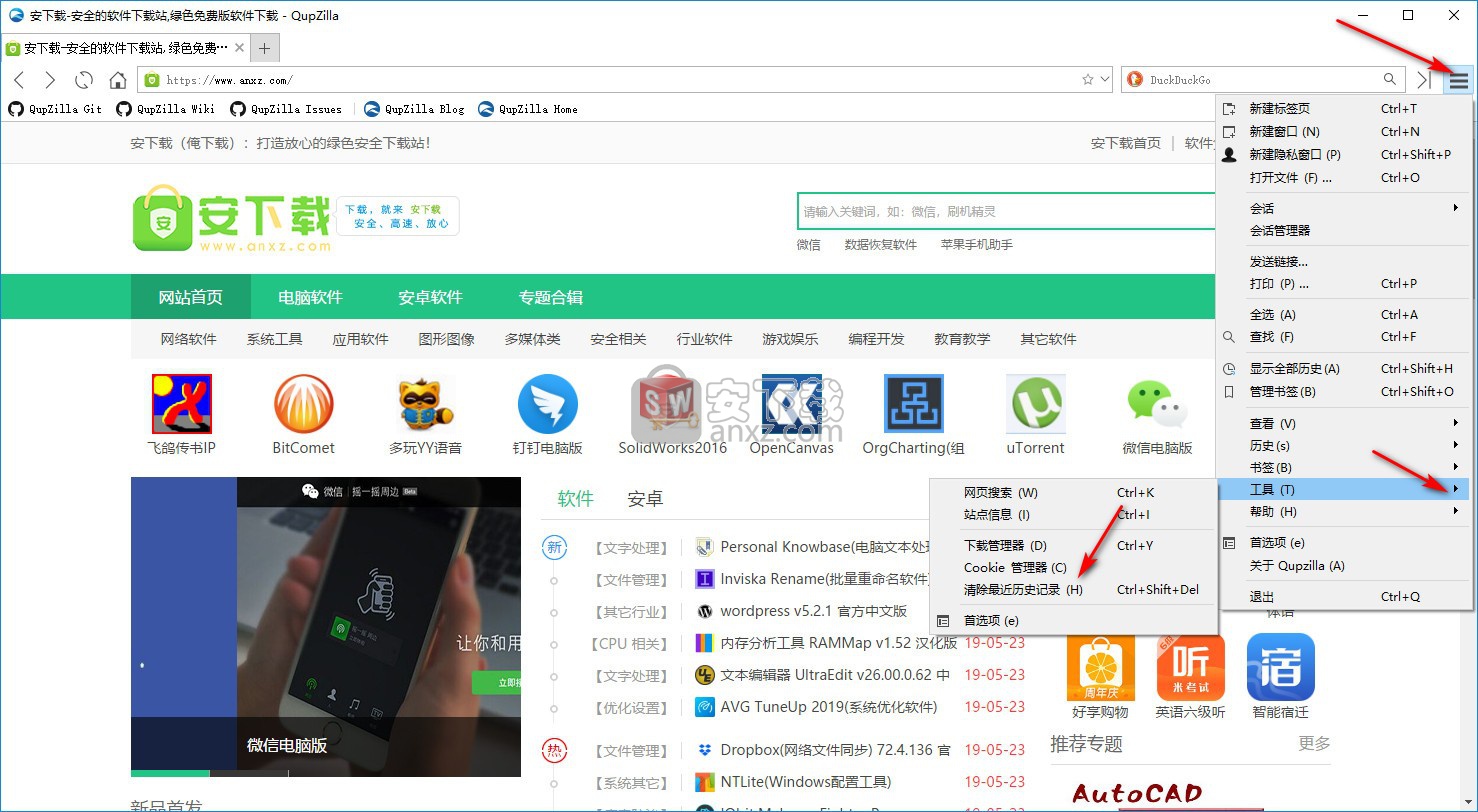This screenshot has width=1478, height=812.
Task: Open 首选项 (e) in main menu
Action: click(1341, 542)
